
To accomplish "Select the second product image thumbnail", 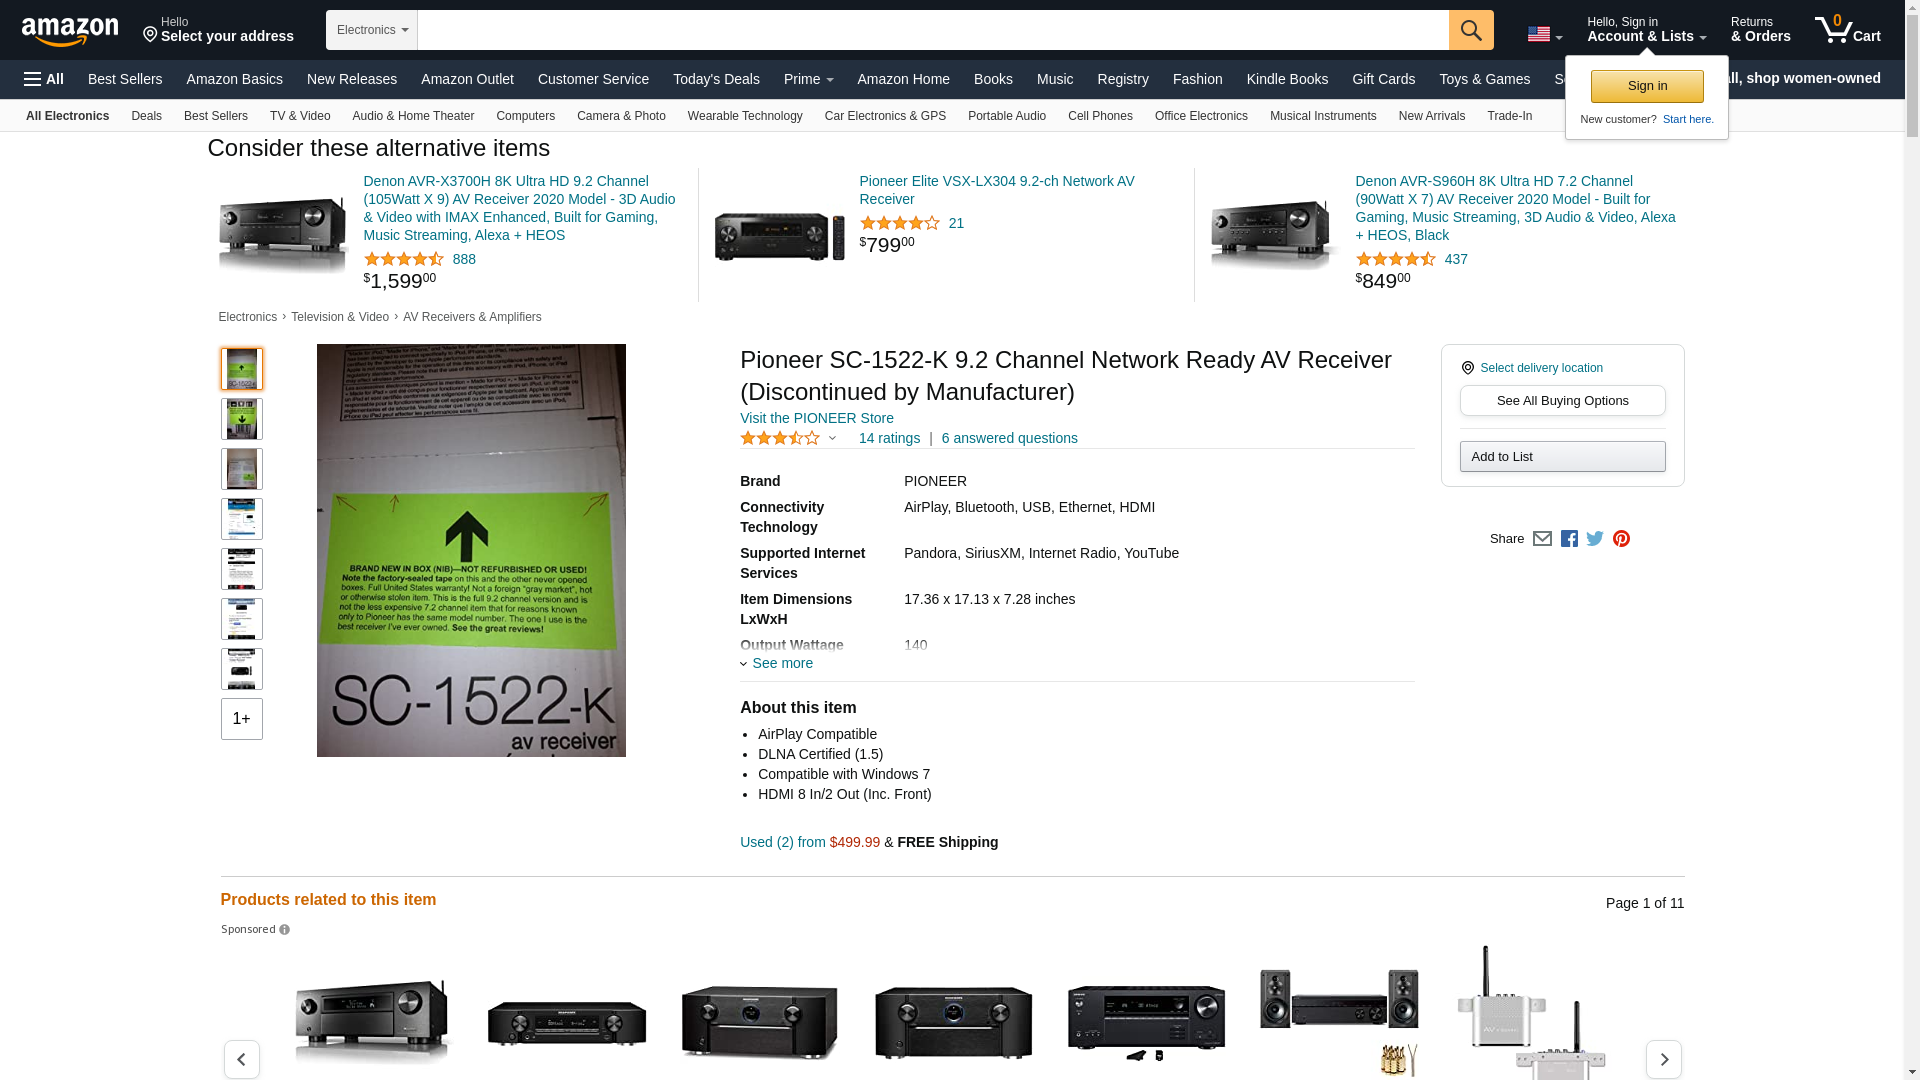I will click(242, 419).
